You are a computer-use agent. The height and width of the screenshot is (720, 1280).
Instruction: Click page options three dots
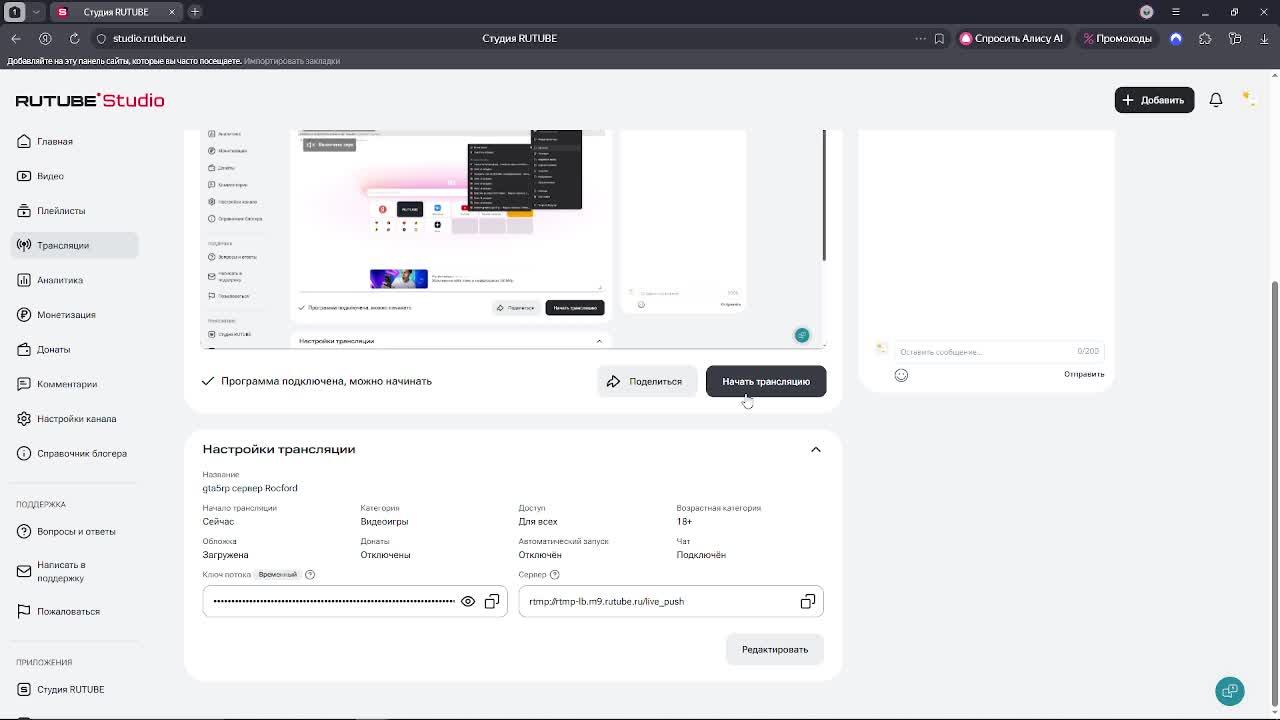coord(920,38)
